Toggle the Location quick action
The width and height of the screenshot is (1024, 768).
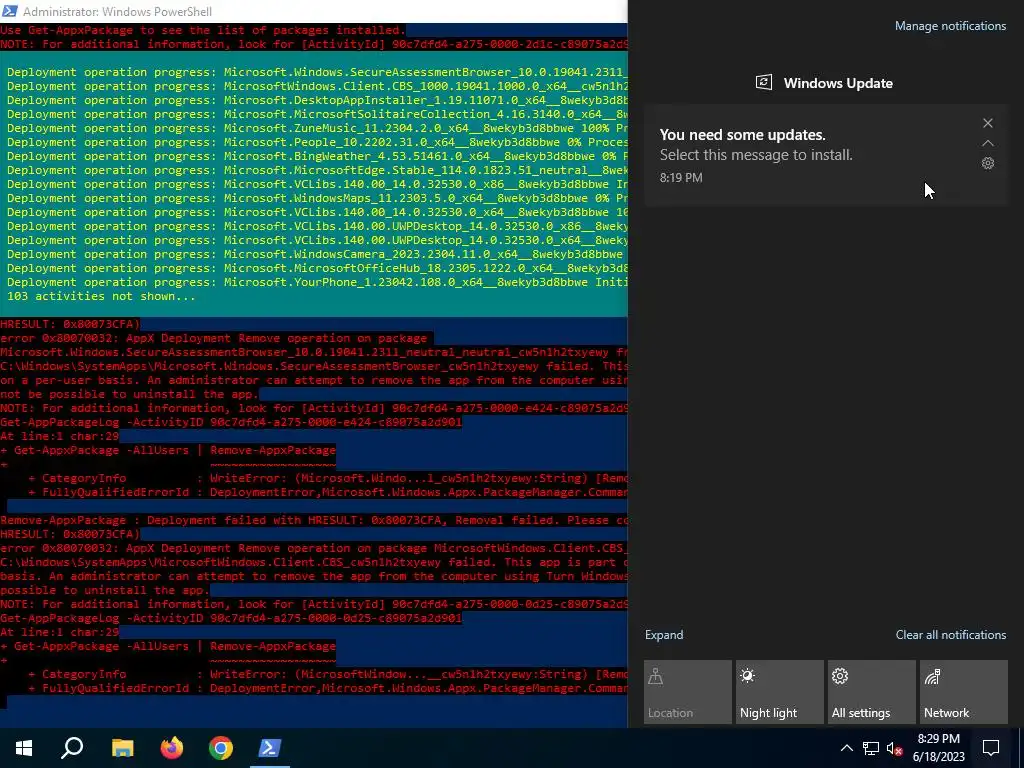(x=688, y=692)
